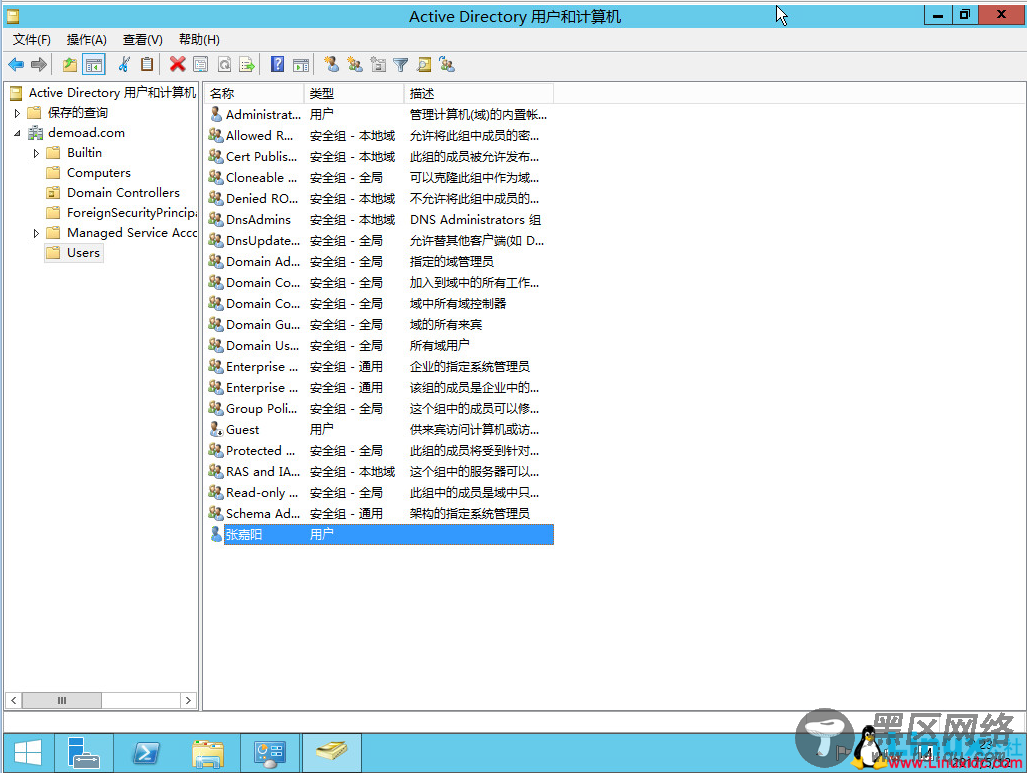Screen dimensions: 1027x773
Task: Sort by 名称 column header
Action: click(253, 93)
